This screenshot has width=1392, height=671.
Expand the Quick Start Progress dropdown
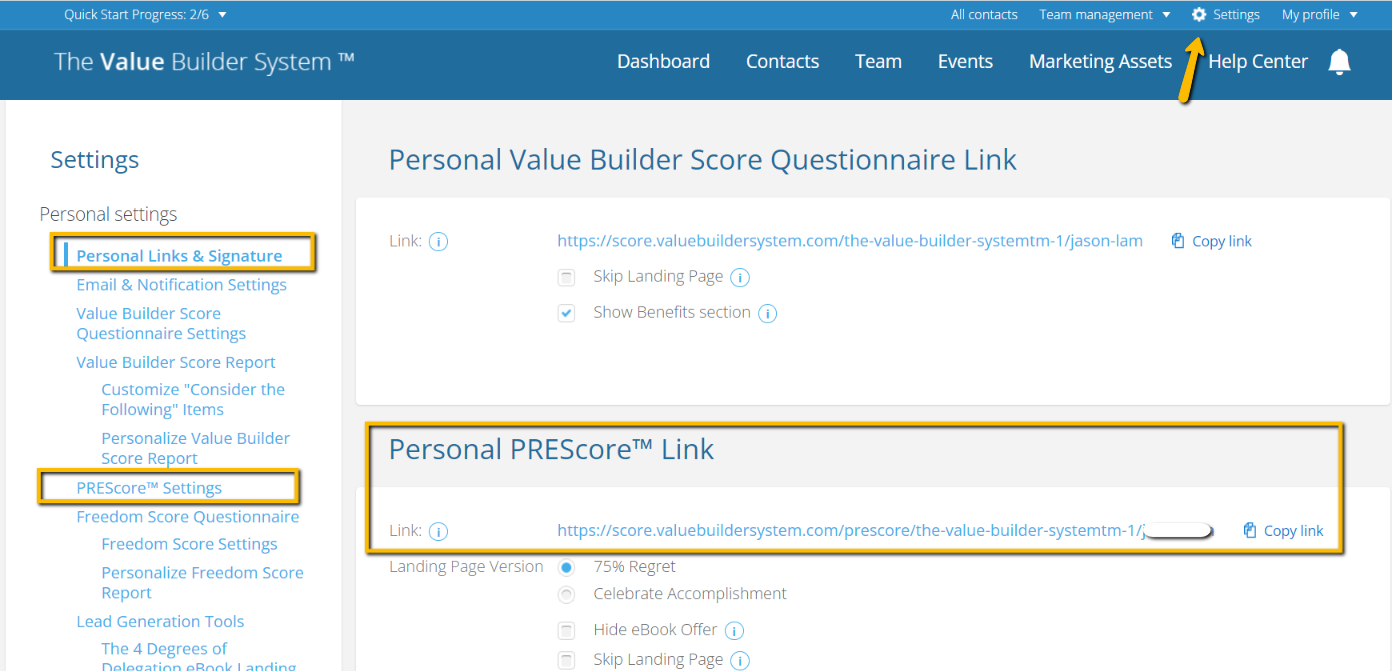(146, 14)
